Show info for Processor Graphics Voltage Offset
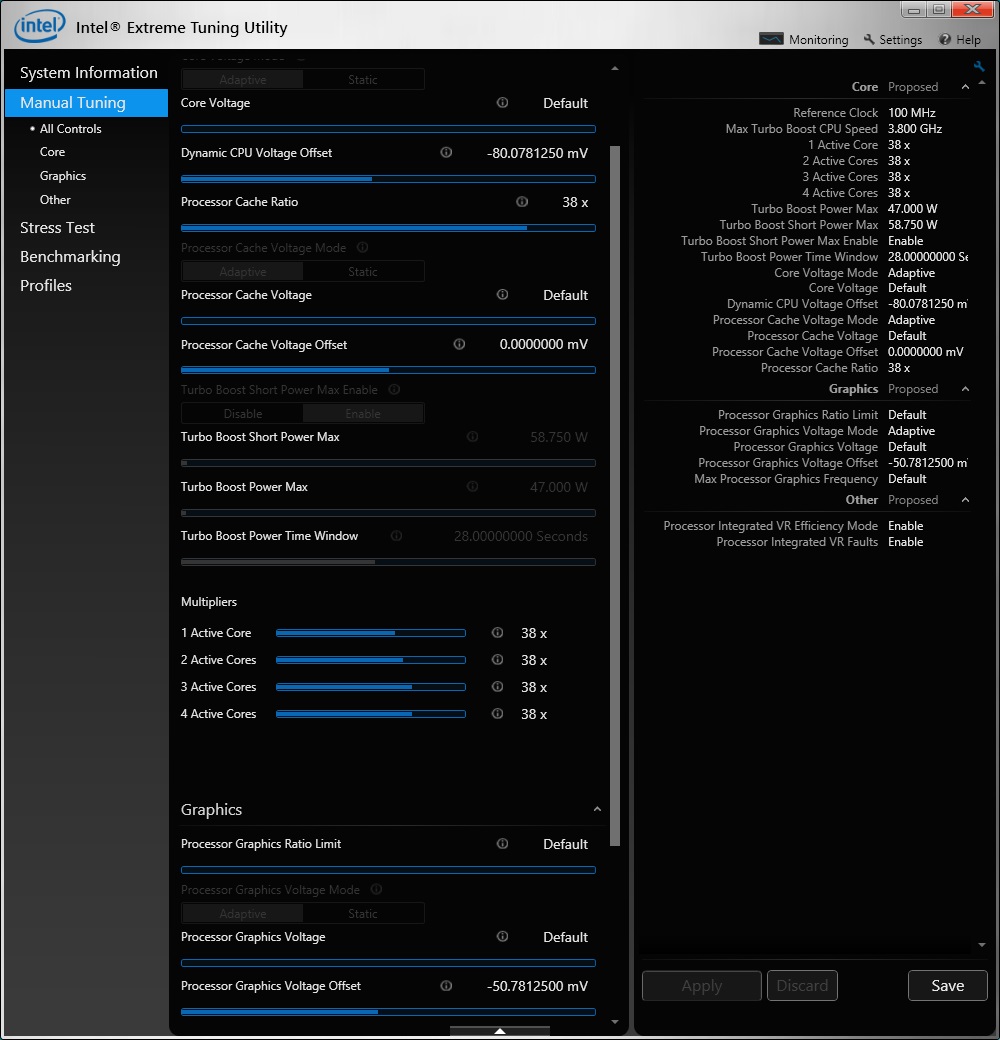 pos(446,986)
